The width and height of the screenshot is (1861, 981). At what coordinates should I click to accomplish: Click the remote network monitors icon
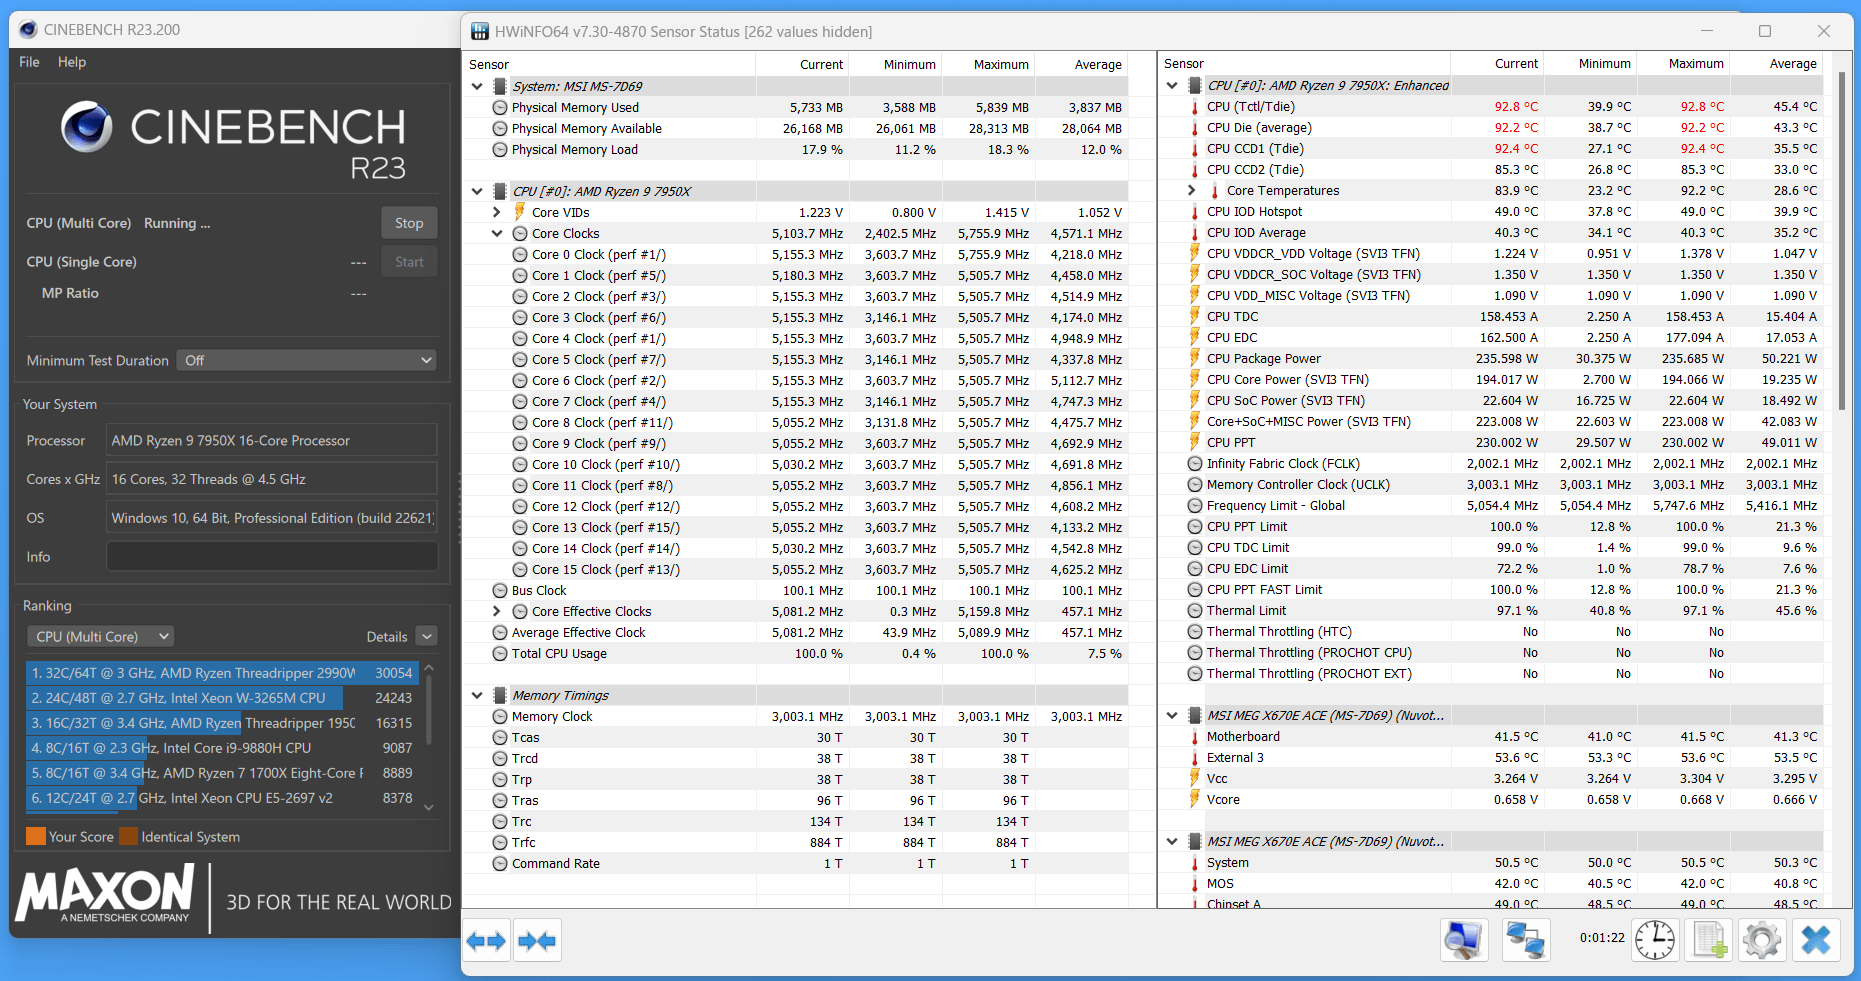(x=1526, y=940)
